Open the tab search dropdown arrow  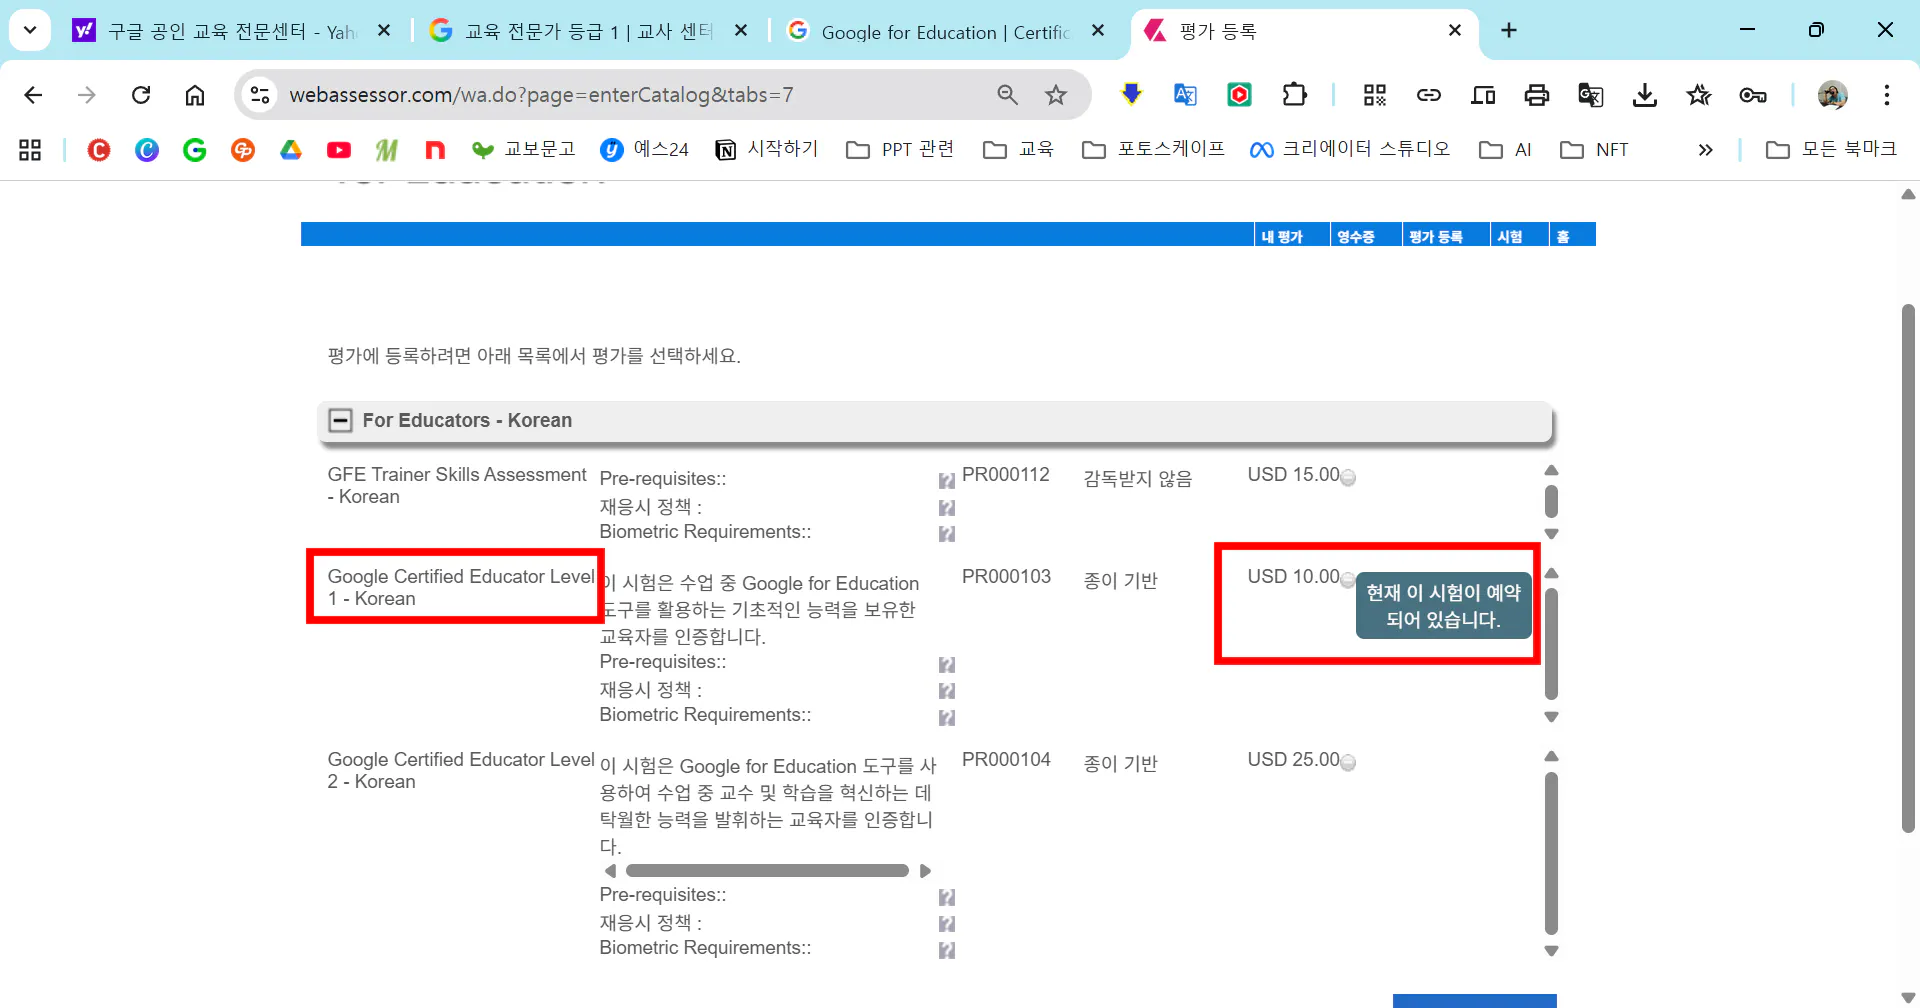coord(29,30)
